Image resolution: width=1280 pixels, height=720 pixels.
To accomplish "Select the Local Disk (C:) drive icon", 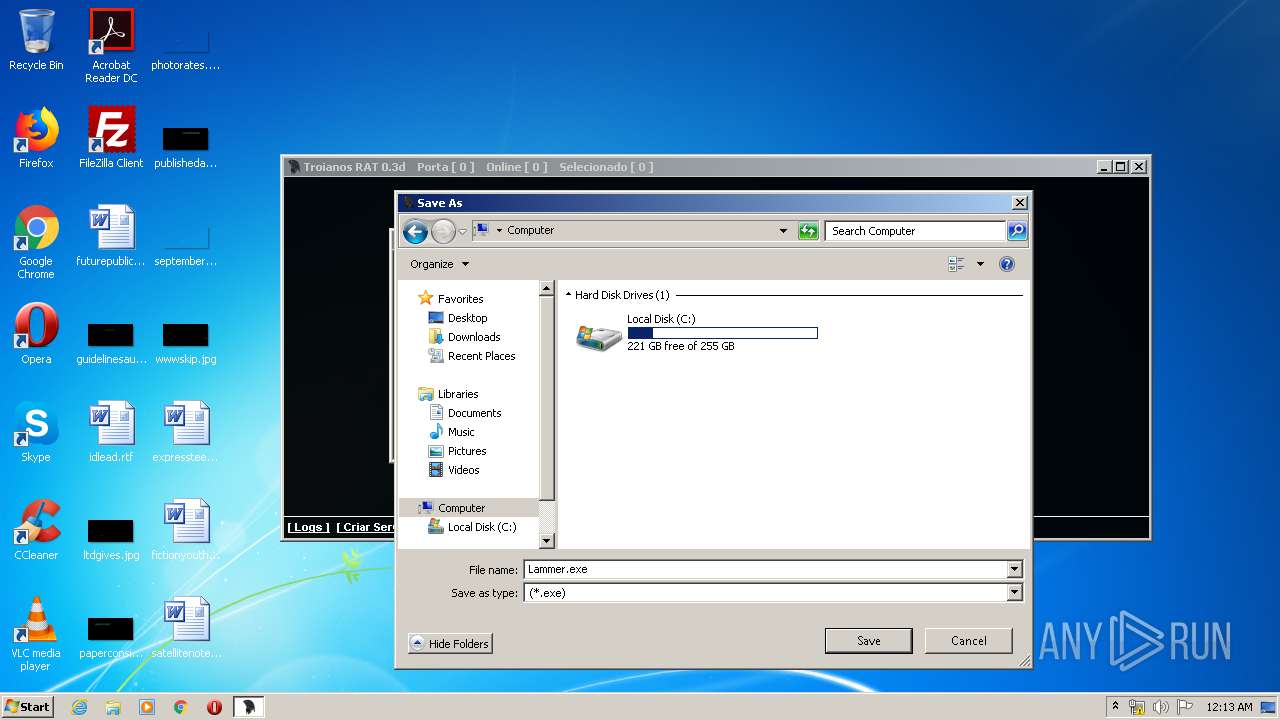I will pos(599,337).
